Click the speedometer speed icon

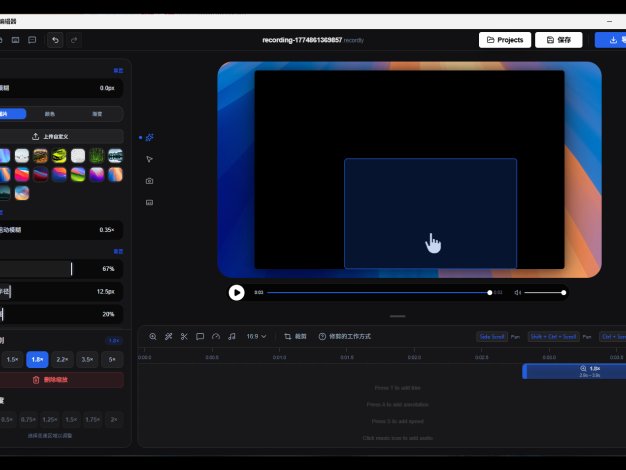click(x=216, y=337)
